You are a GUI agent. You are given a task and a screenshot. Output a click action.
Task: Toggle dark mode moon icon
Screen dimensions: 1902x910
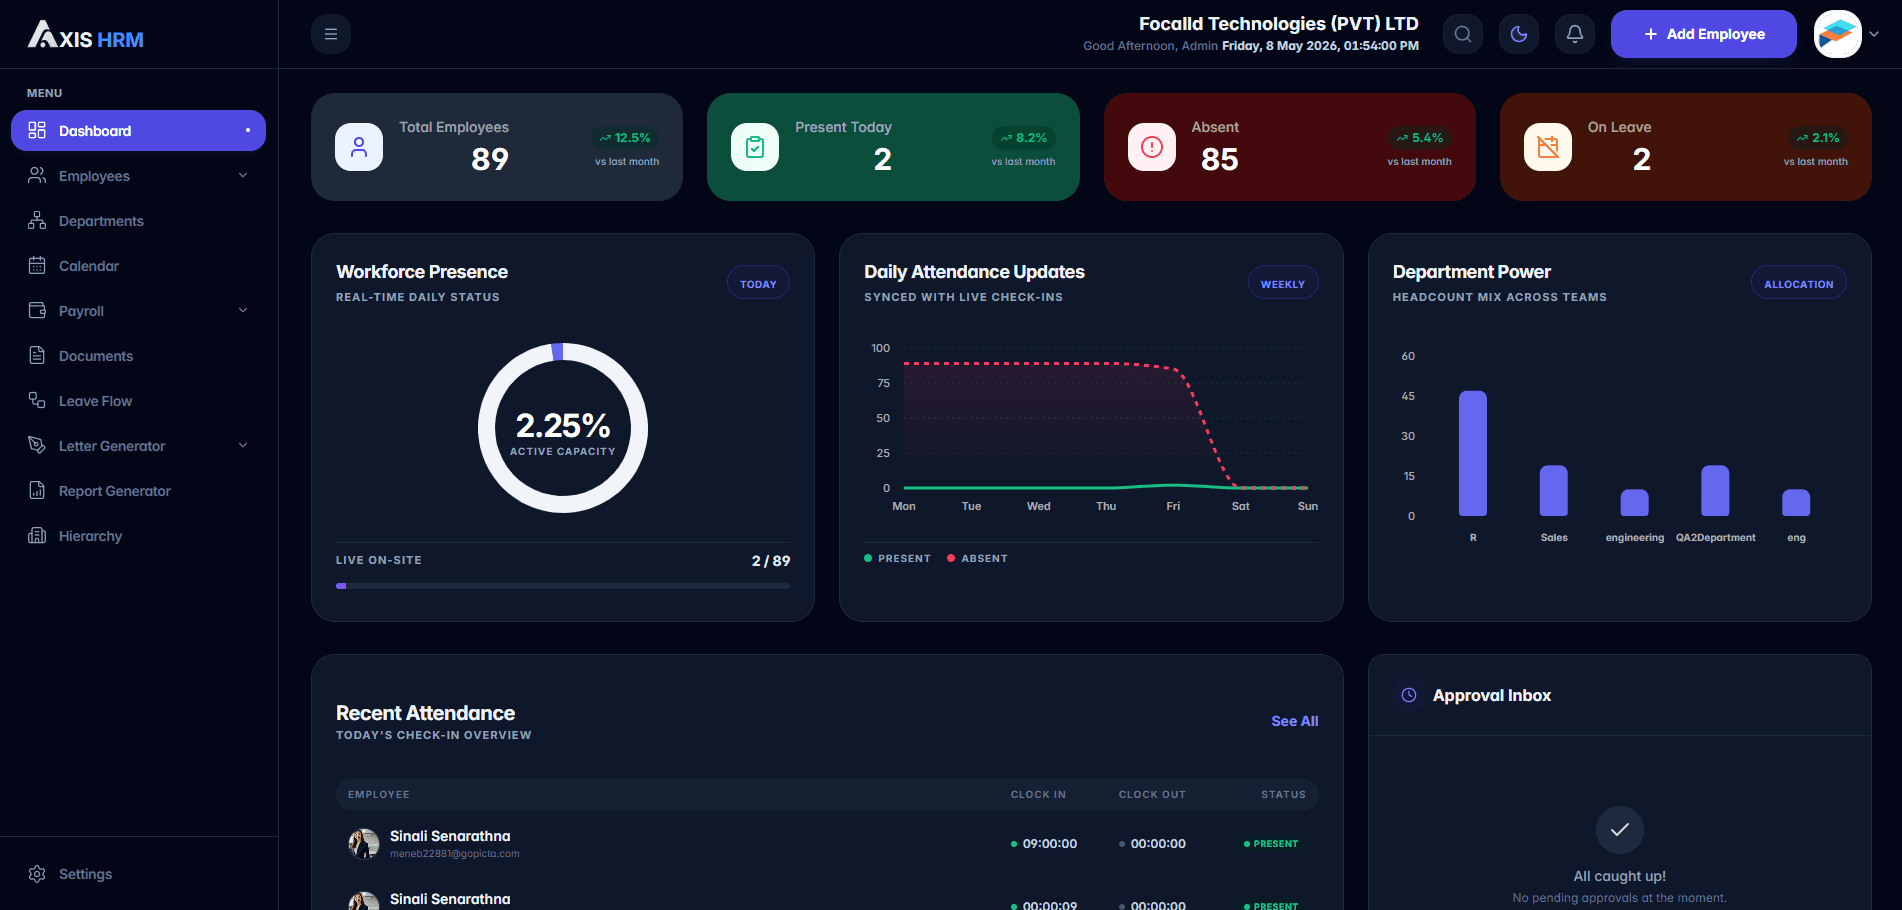[x=1519, y=34]
